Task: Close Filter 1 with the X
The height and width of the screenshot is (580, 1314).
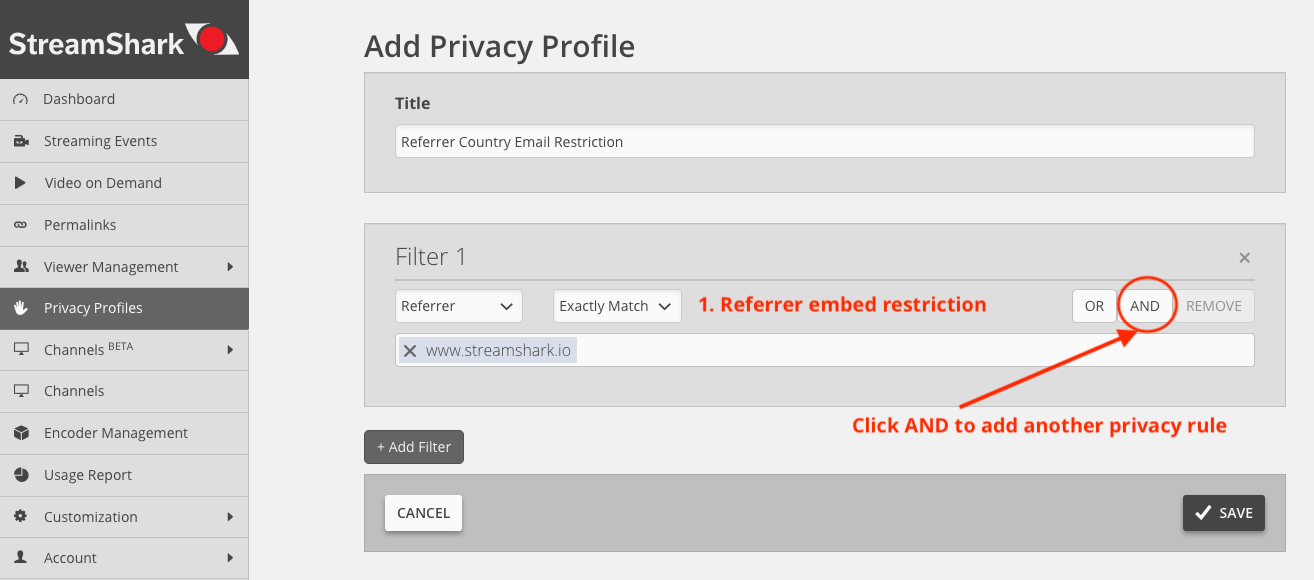Action: [1245, 258]
